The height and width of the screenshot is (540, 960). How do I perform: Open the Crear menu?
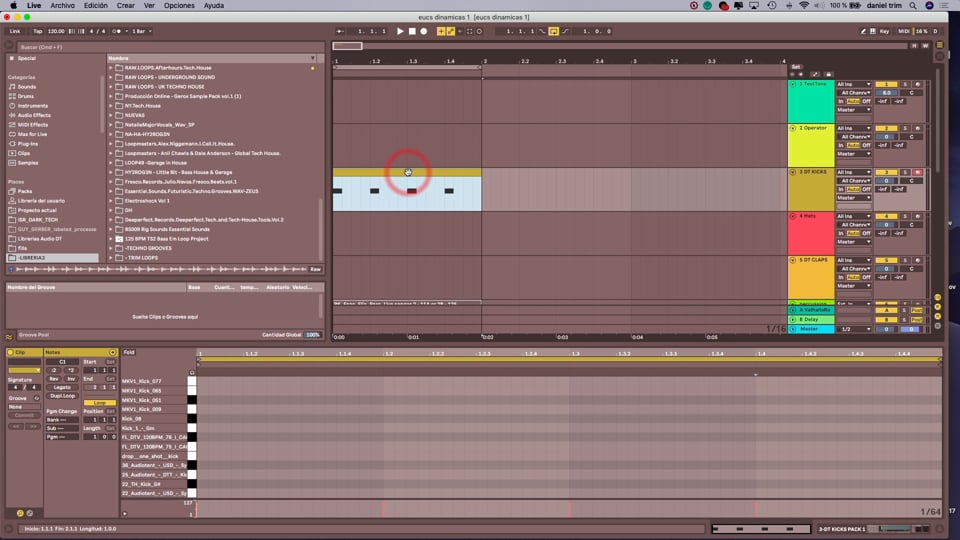click(126, 6)
